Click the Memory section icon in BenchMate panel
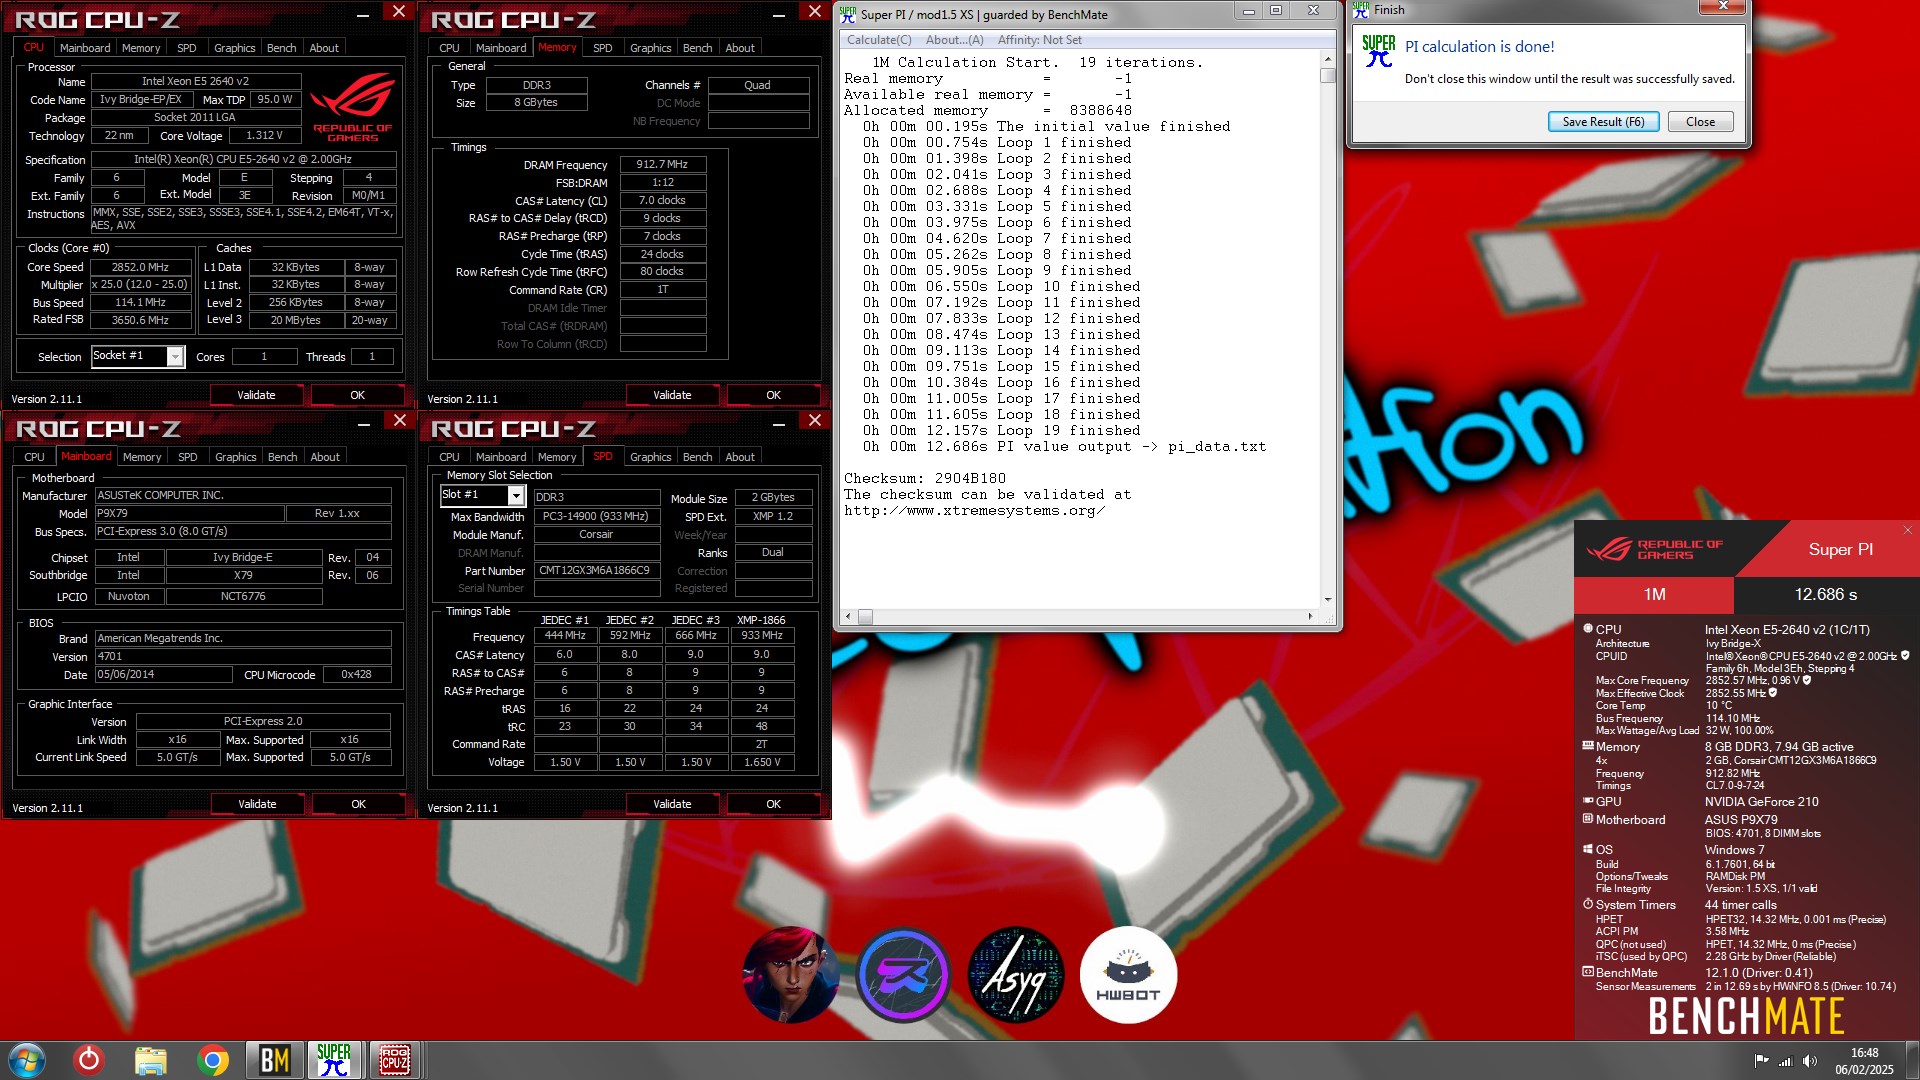The height and width of the screenshot is (1080, 1920). pyautogui.click(x=1588, y=746)
